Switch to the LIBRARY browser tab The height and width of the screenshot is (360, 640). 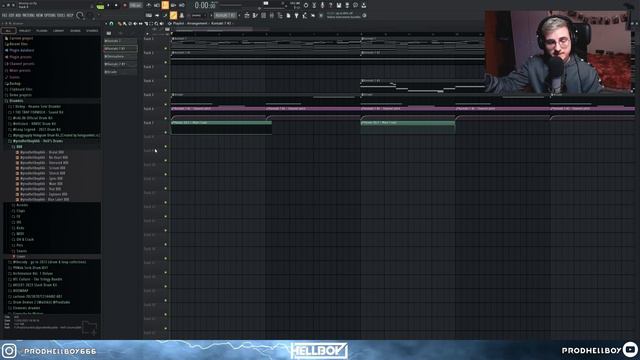point(58,31)
